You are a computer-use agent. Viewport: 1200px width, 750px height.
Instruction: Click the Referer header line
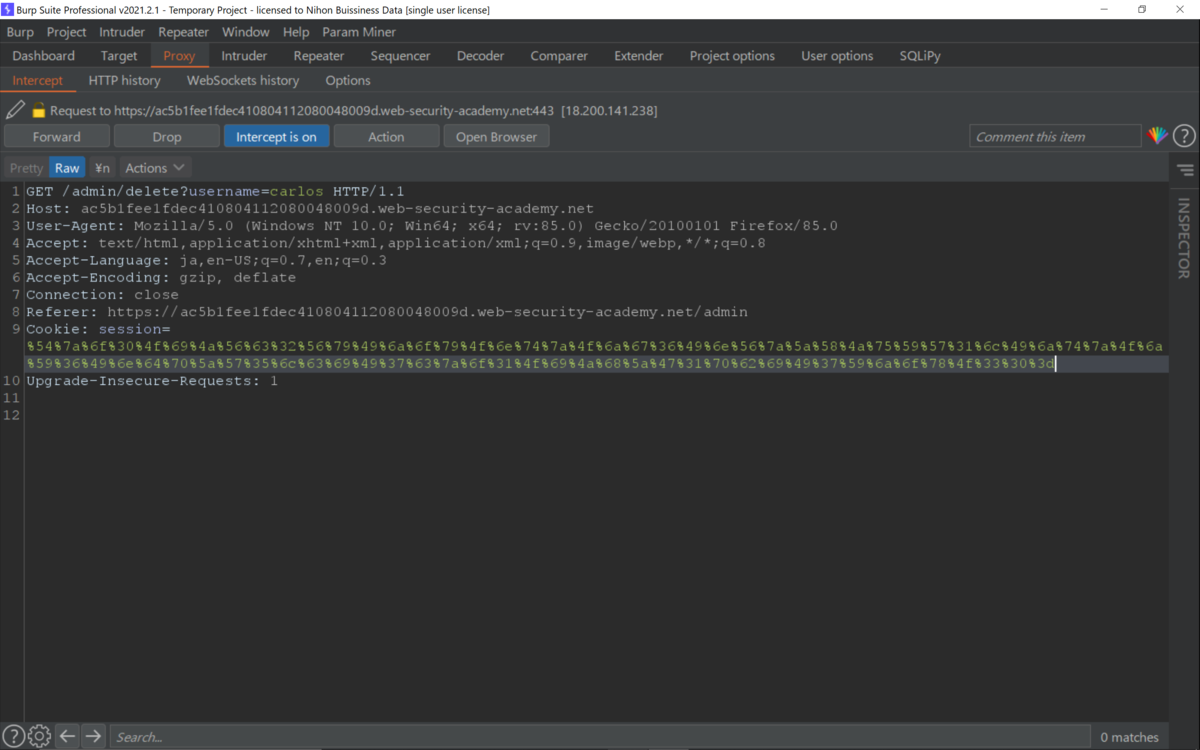click(387, 312)
